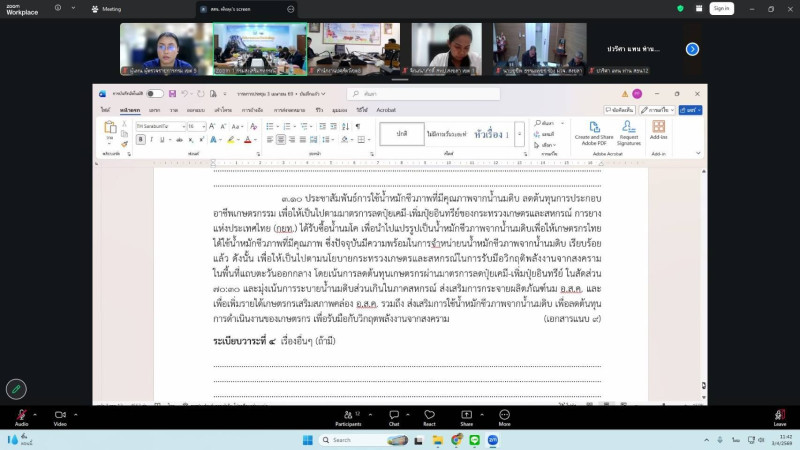Click Create and Share Adobe PDF

click(594, 135)
